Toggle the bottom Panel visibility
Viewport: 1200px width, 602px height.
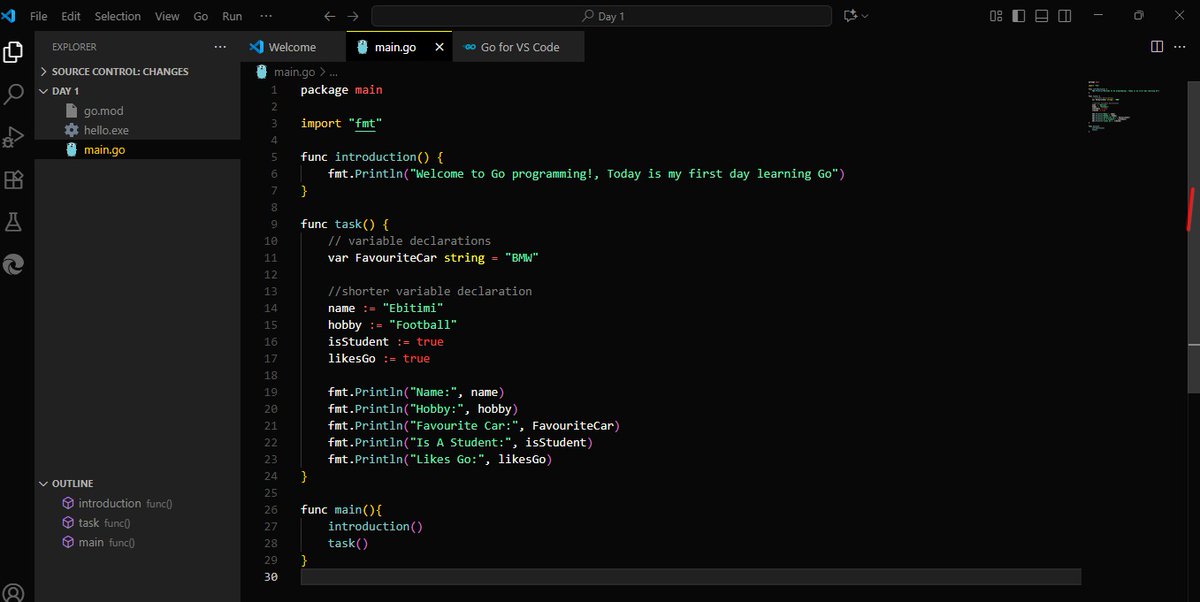click(1040, 16)
